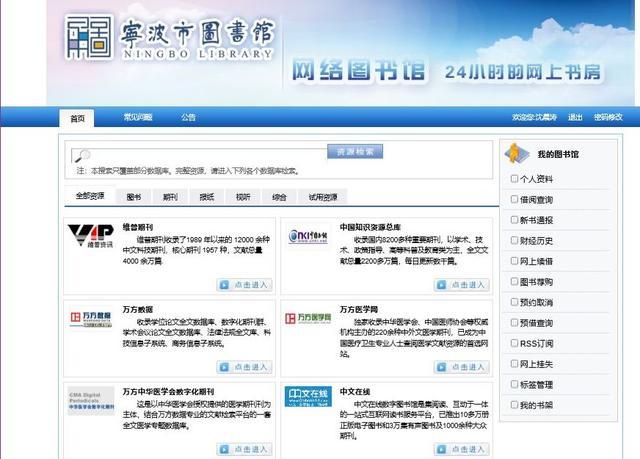The width and height of the screenshot is (640, 459).
Task: Open the 公告 navigation item
Action: pos(188,117)
